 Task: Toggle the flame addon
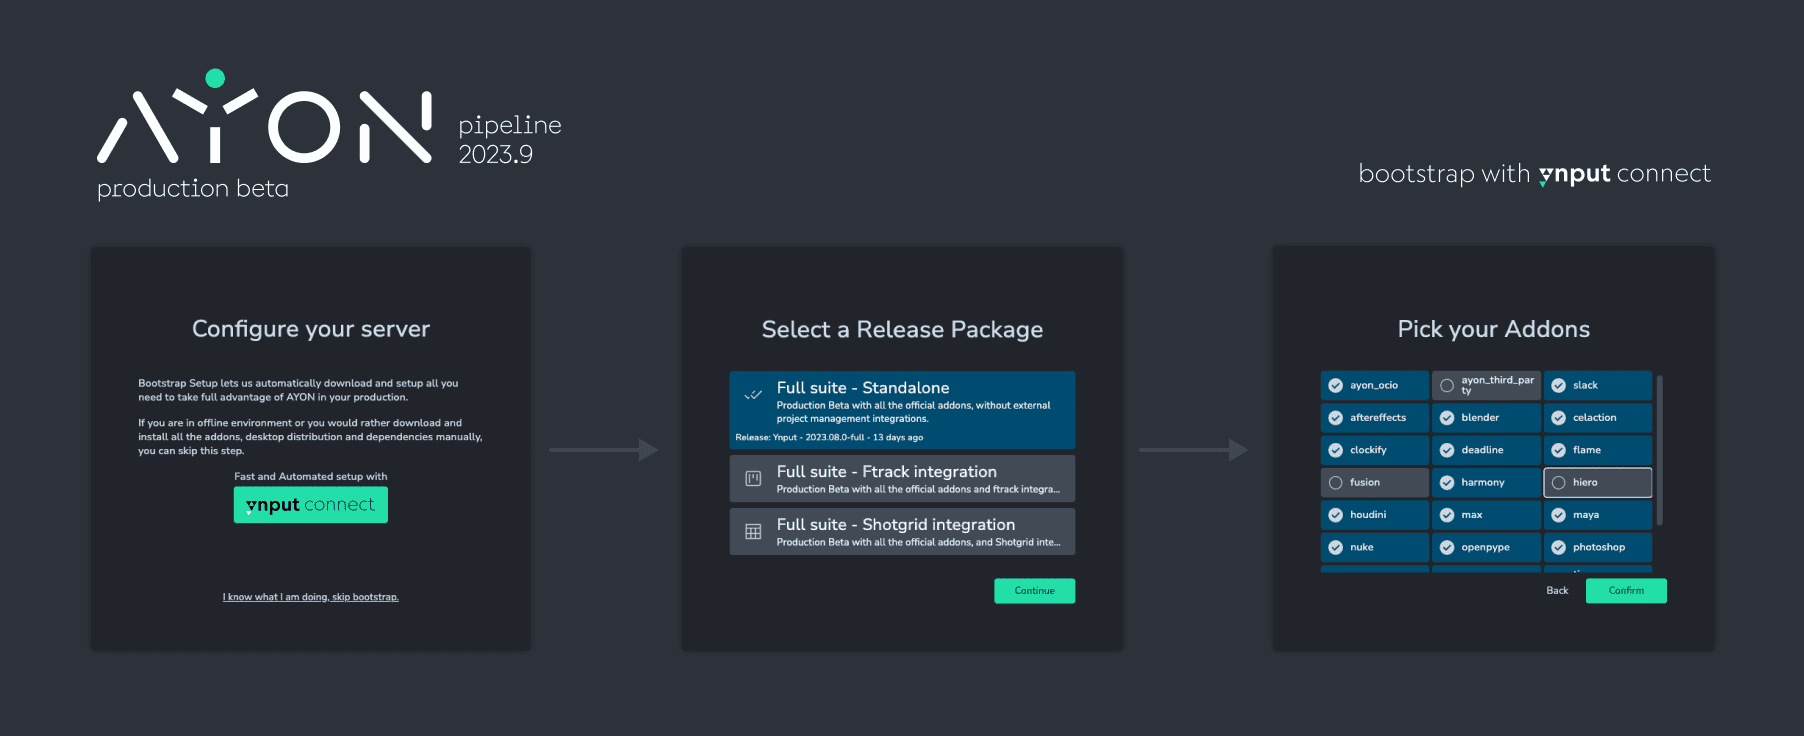coord(1597,450)
